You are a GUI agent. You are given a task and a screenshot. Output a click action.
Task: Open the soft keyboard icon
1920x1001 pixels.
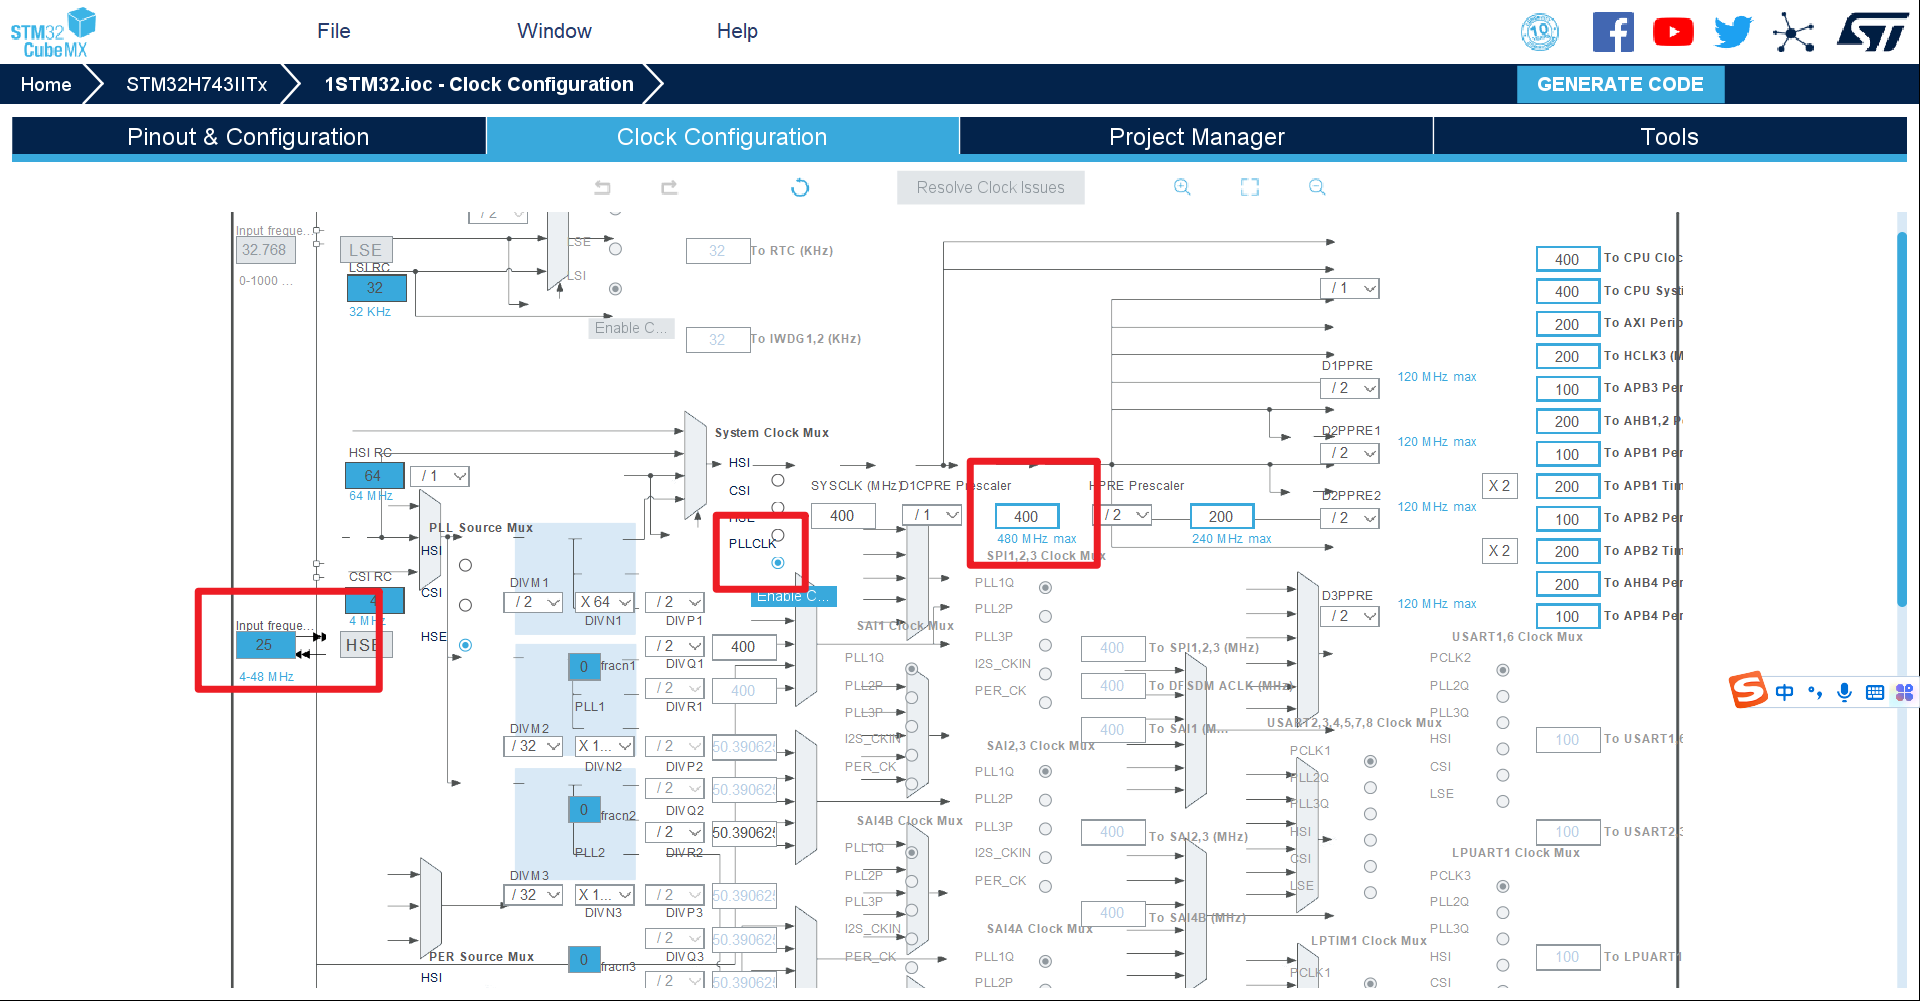coord(1875,692)
